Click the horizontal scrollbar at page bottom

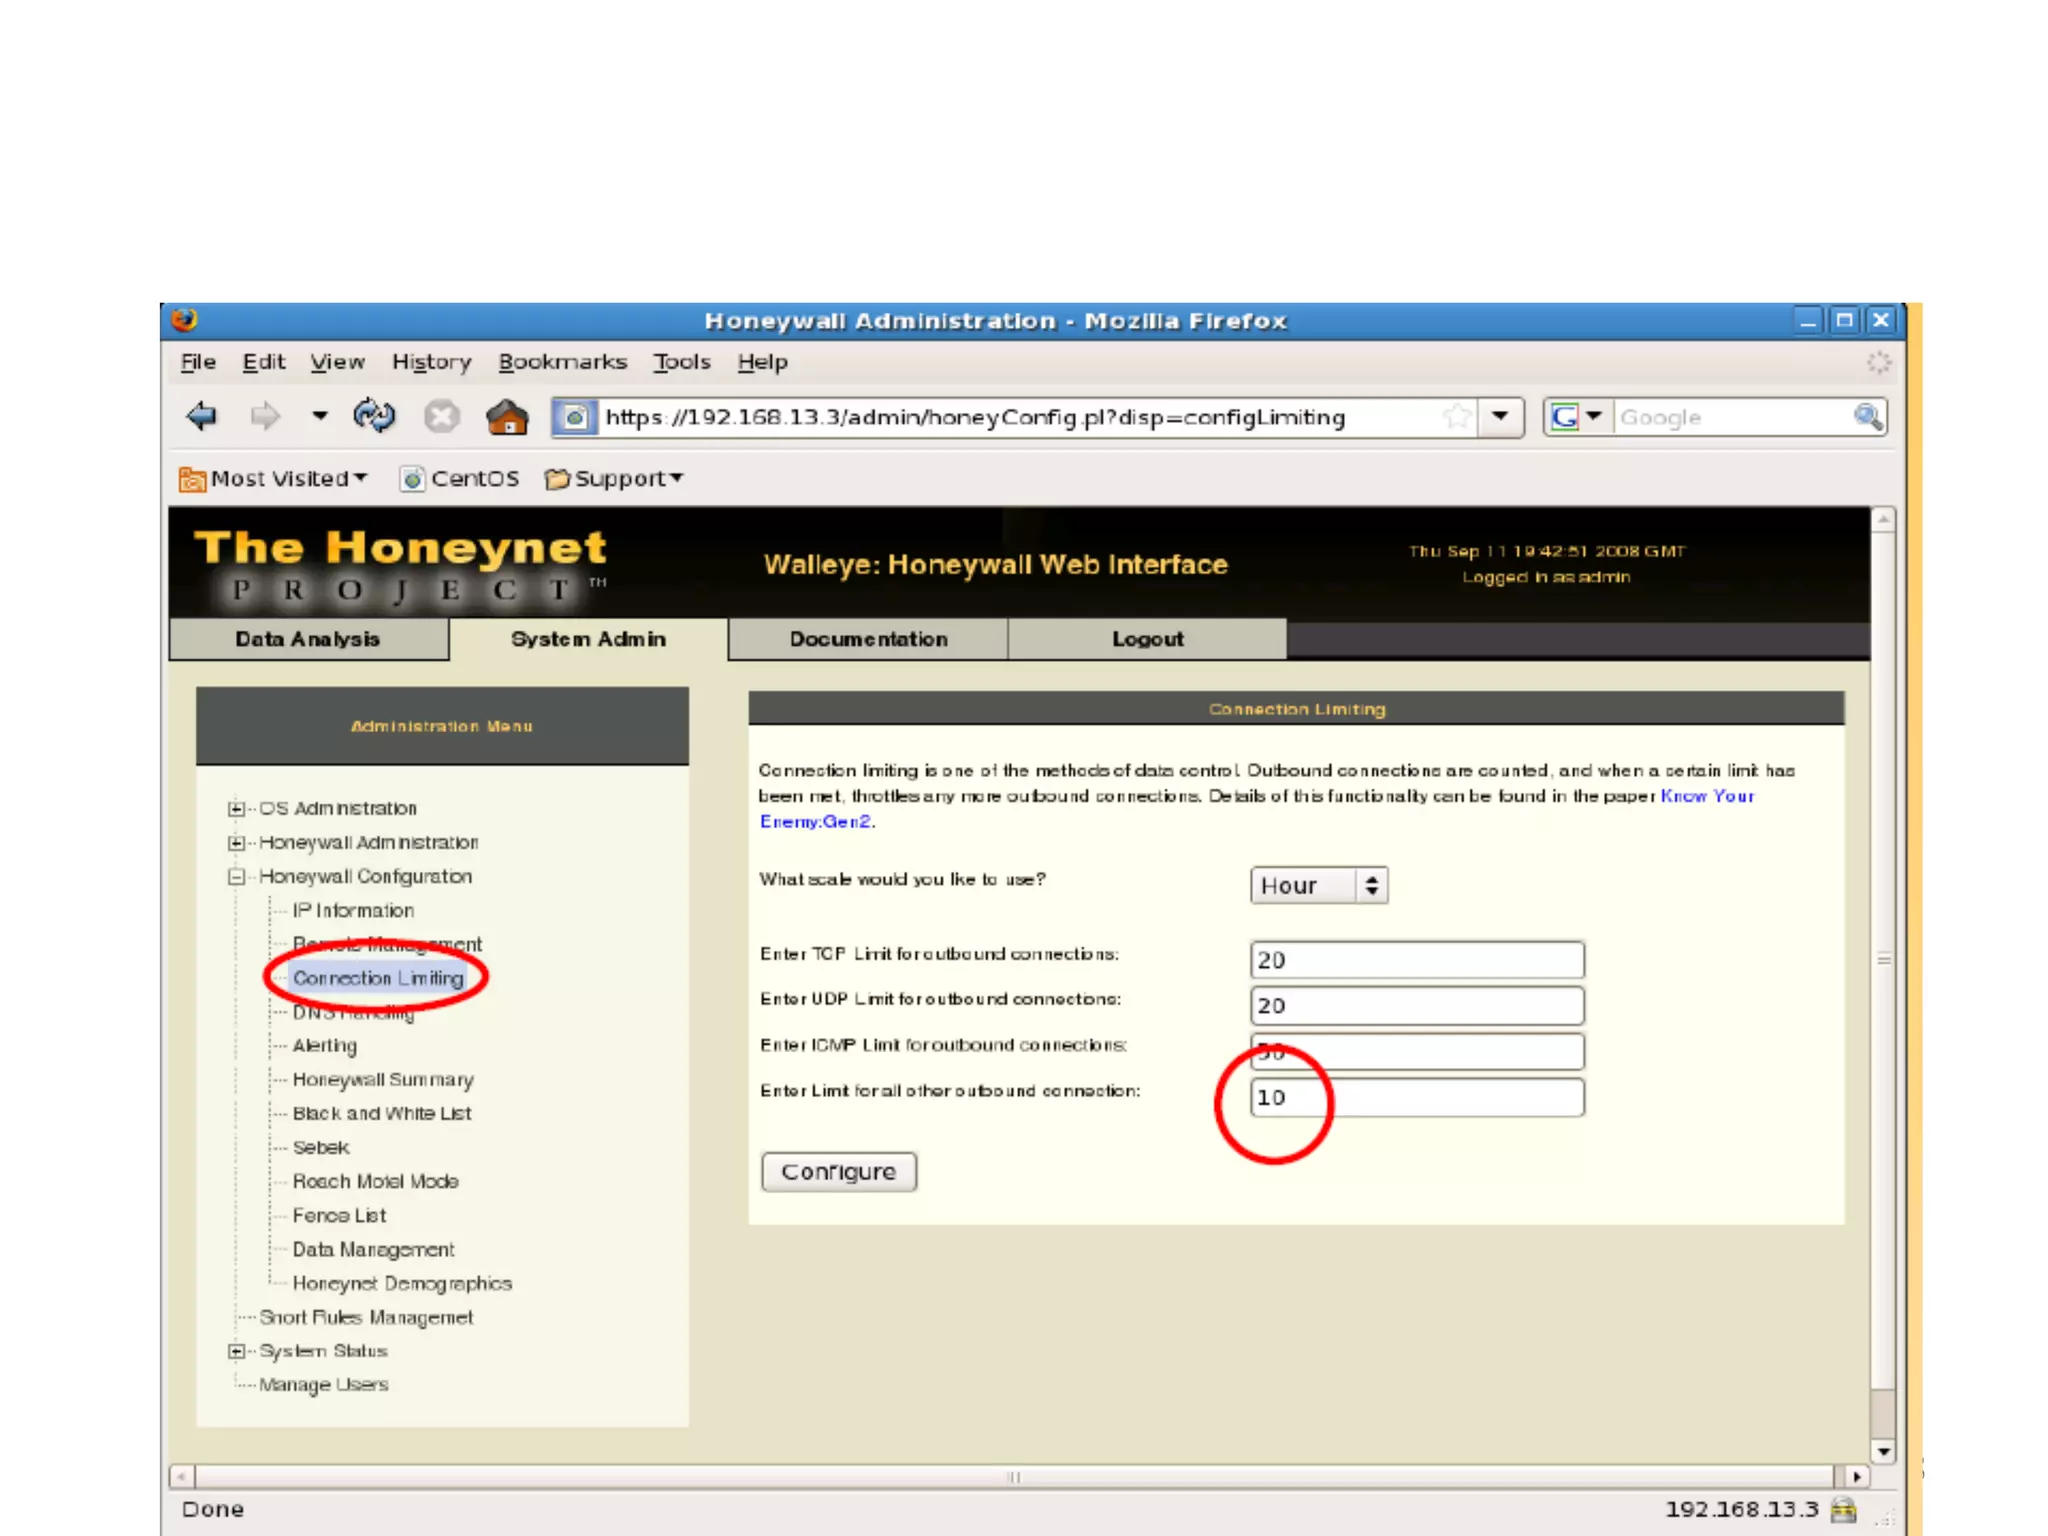[x=1012, y=1477]
